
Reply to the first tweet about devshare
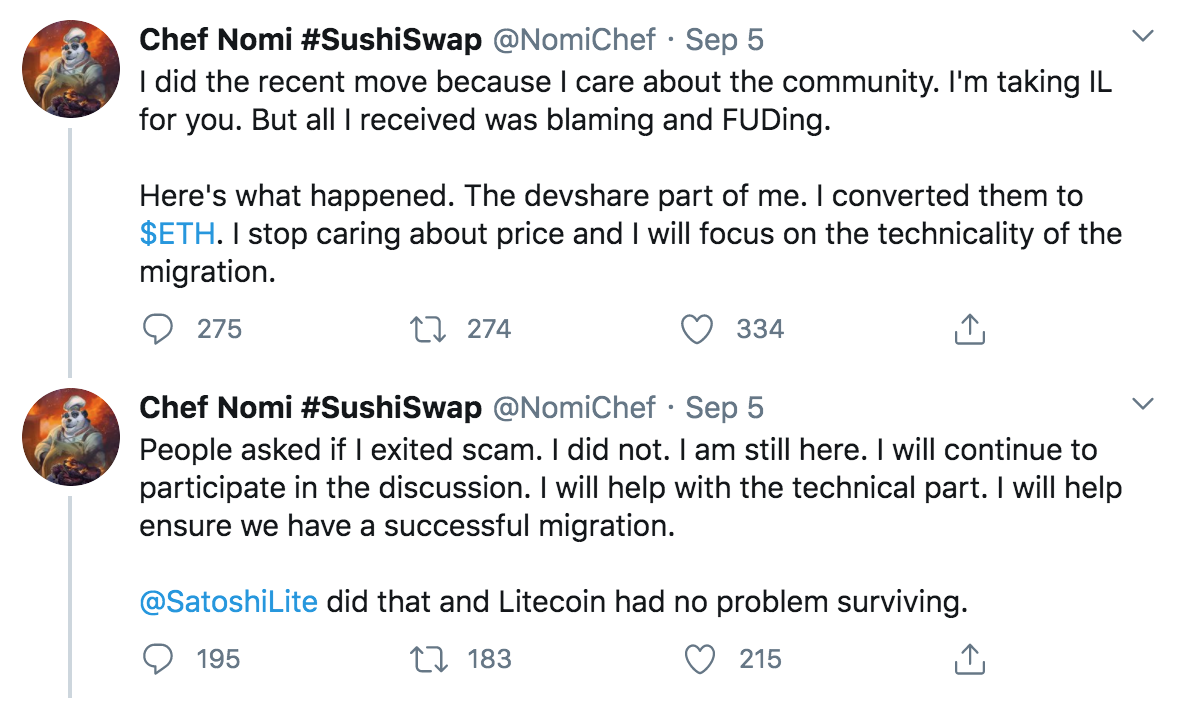(x=158, y=329)
